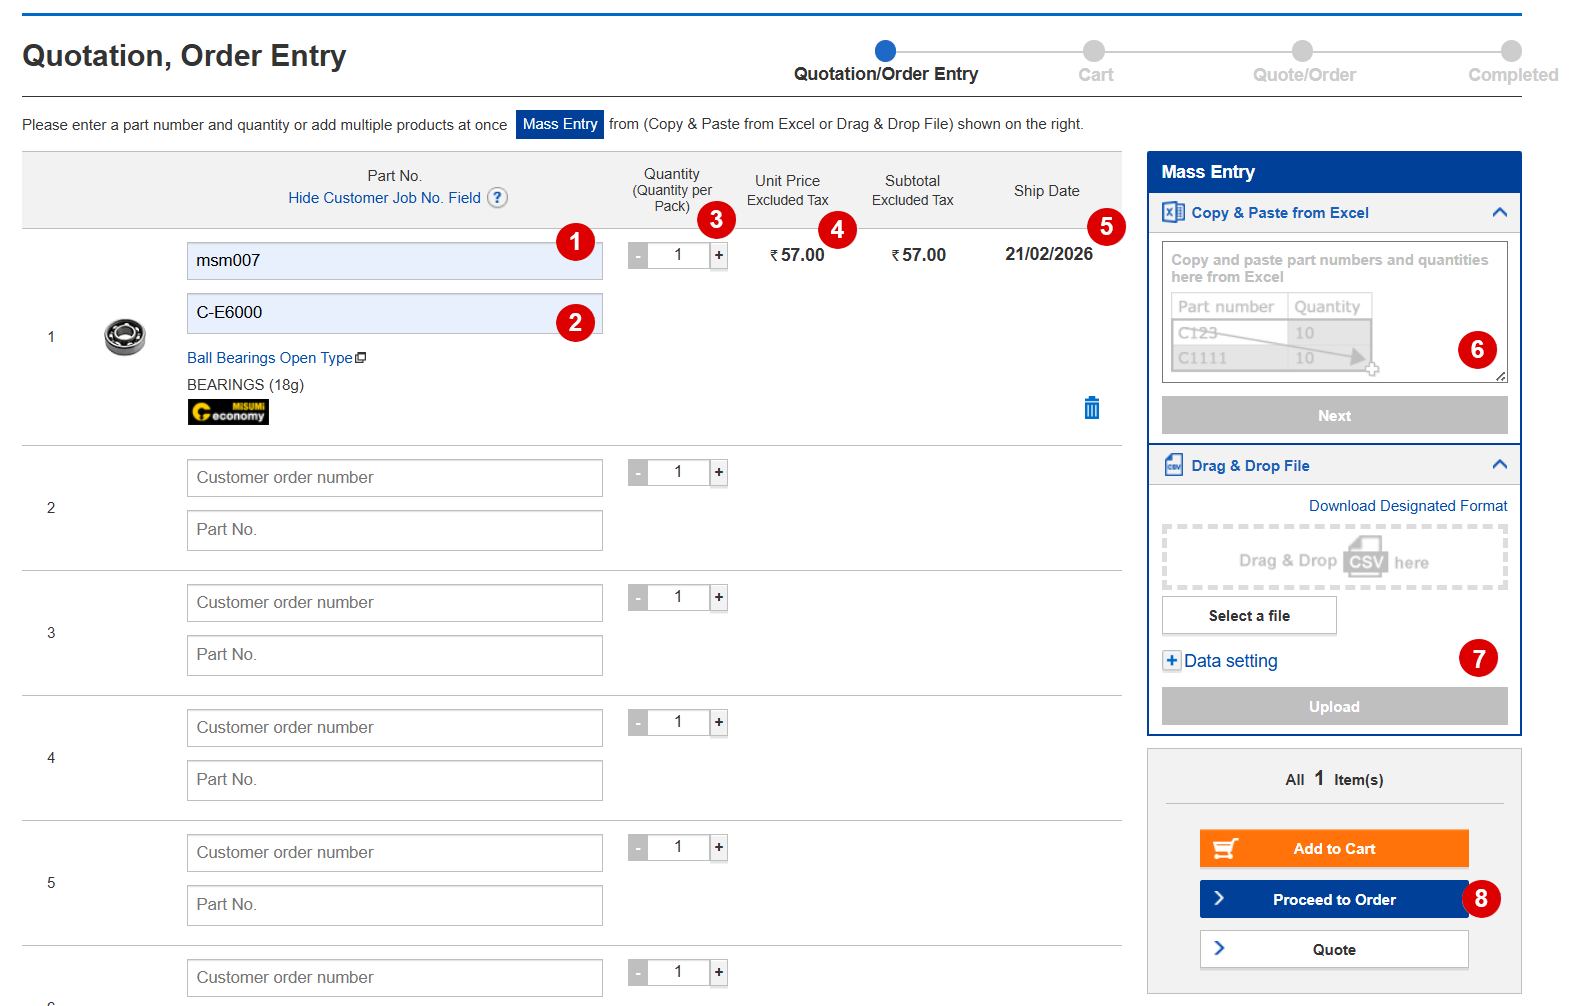Collapse the Drag & Drop File section

pos(1499,465)
